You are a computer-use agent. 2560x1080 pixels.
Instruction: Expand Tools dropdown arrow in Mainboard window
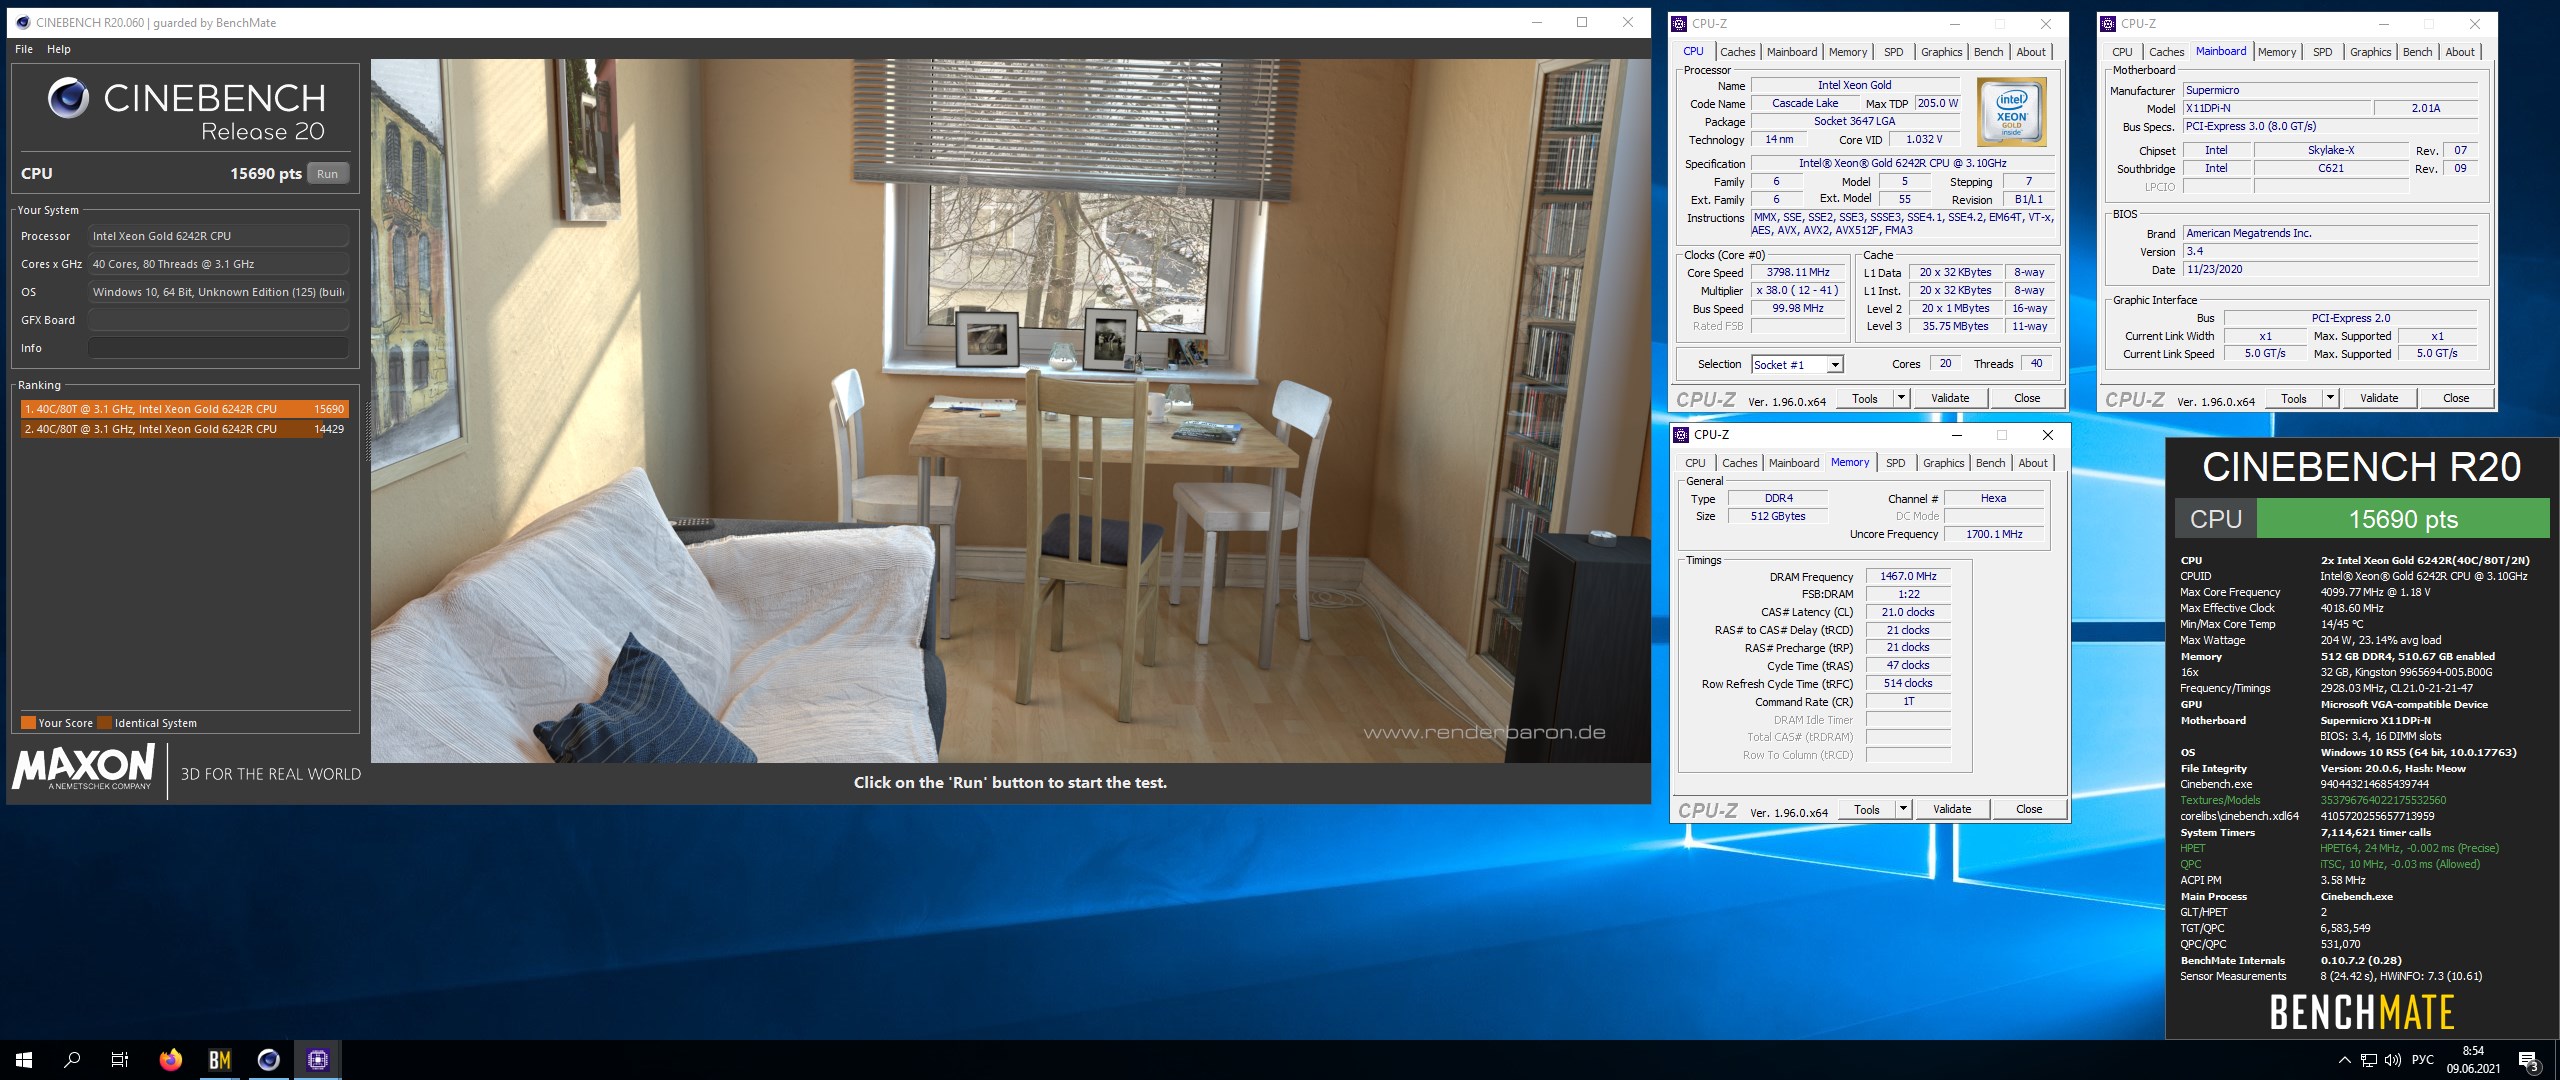click(x=2330, y=398)
